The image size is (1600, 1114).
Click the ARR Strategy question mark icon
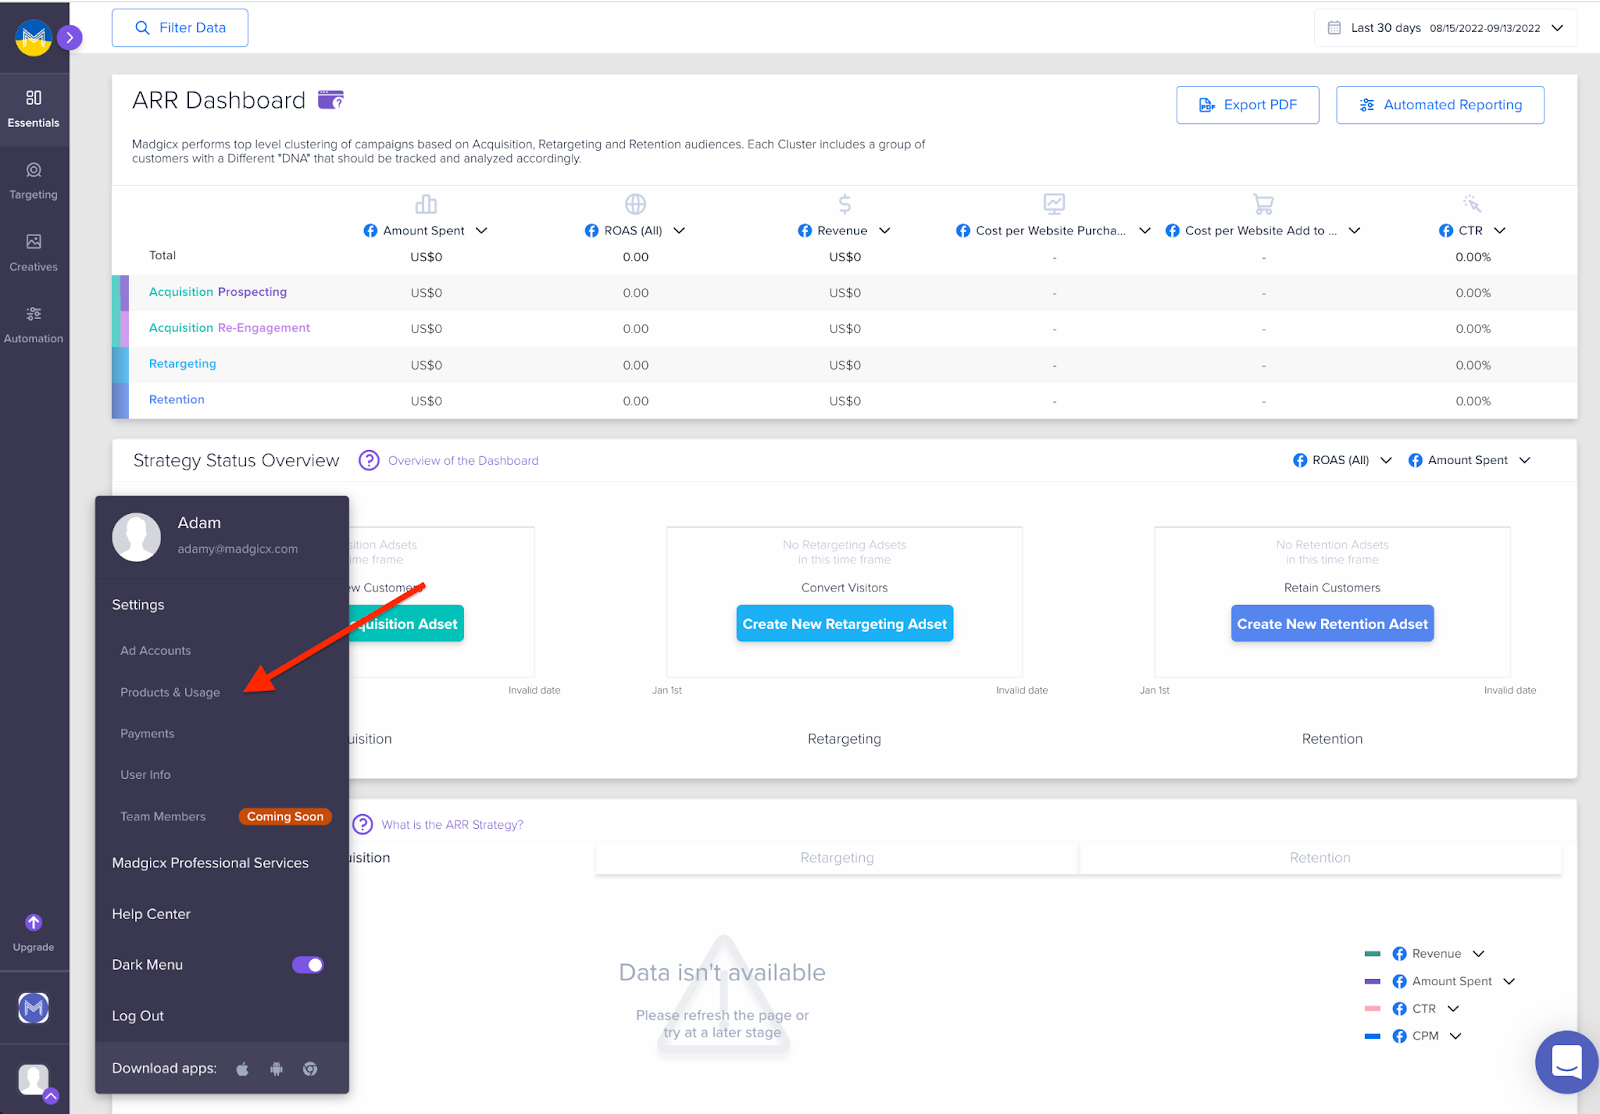tap(363, 824)
